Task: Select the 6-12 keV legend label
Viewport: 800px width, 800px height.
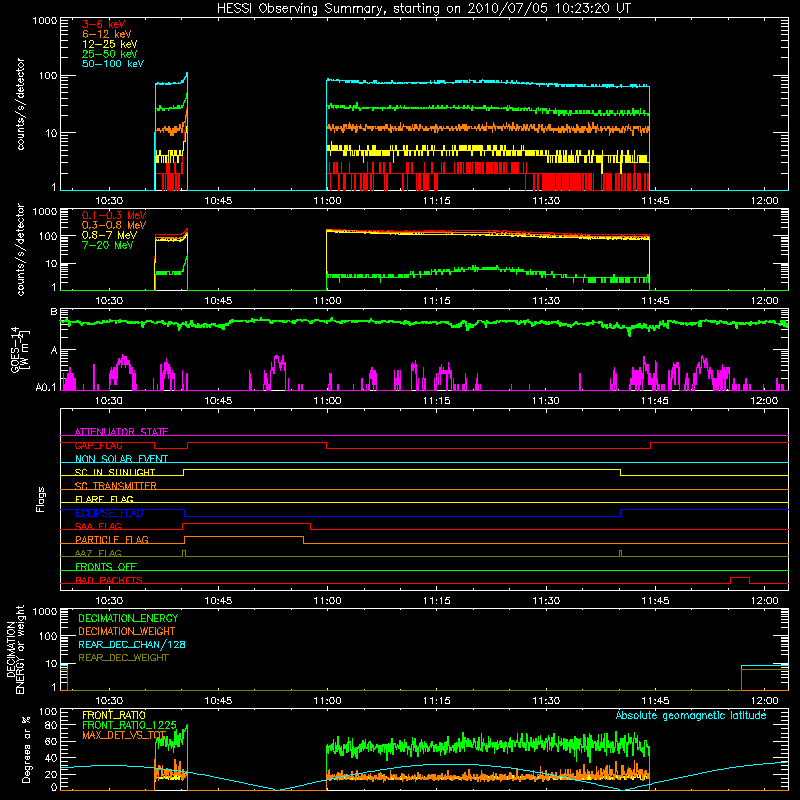Action: (x=107, y=34)
